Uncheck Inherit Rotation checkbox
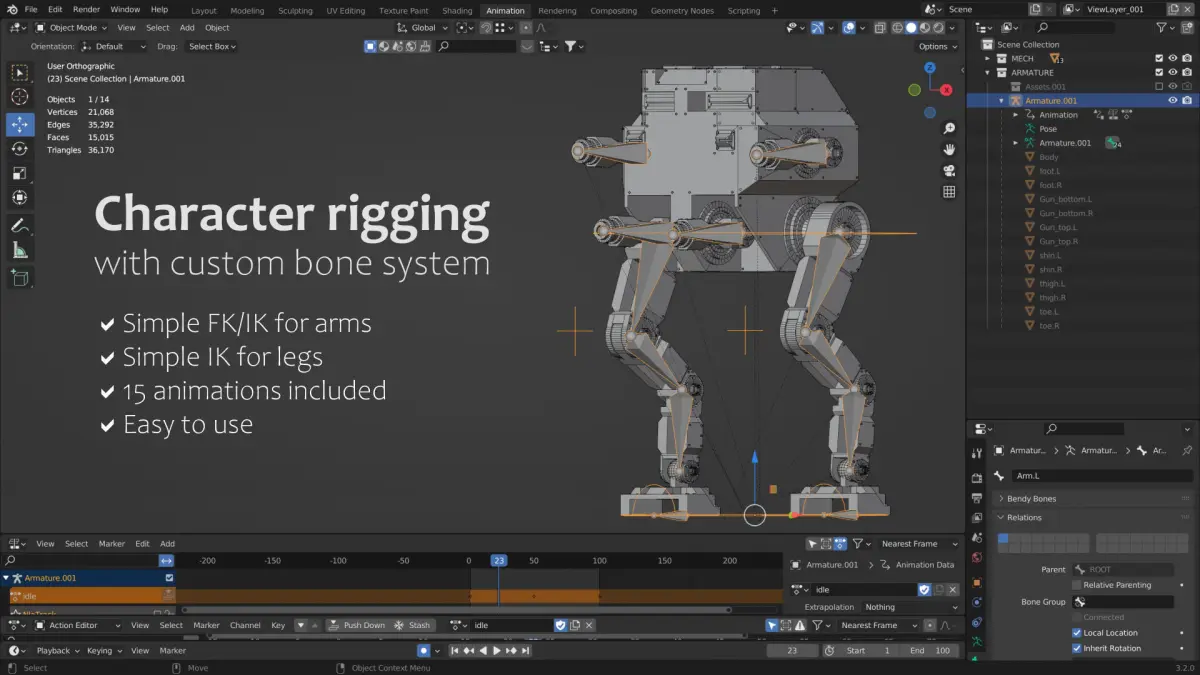This screenshot has height=675, width=1200. point(1077,648)
